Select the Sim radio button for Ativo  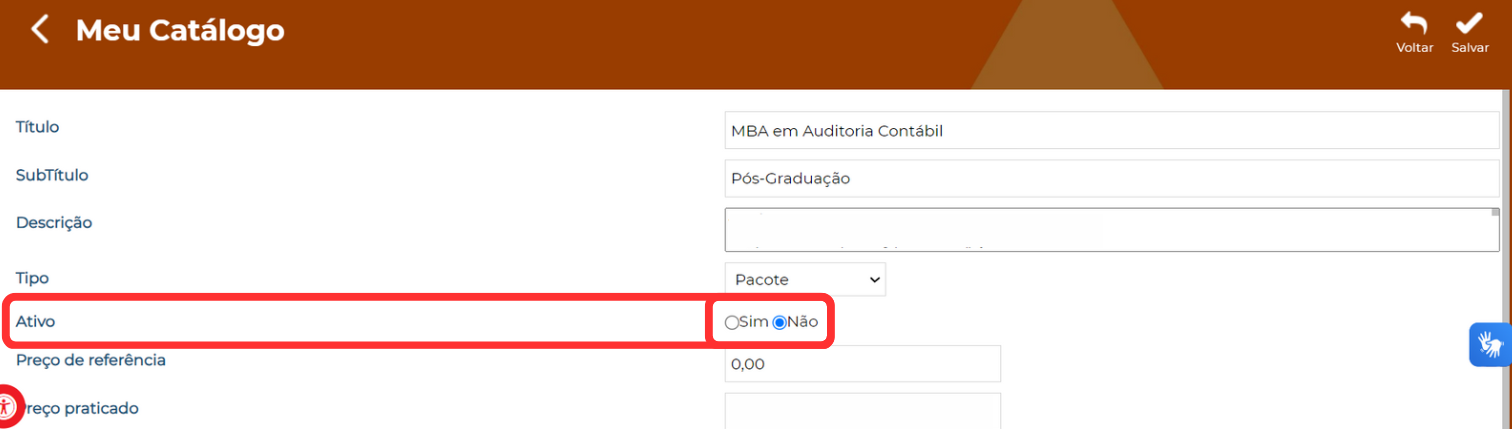[x=731, y=322]
